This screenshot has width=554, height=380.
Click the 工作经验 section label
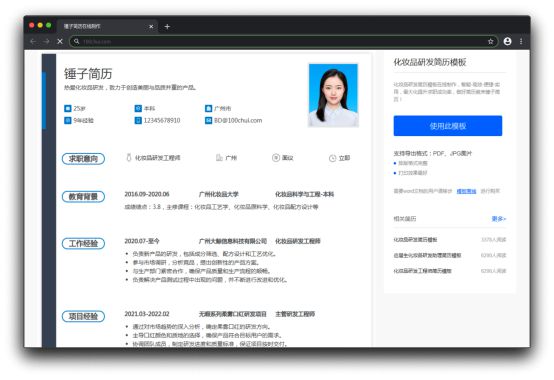(83, 243)
